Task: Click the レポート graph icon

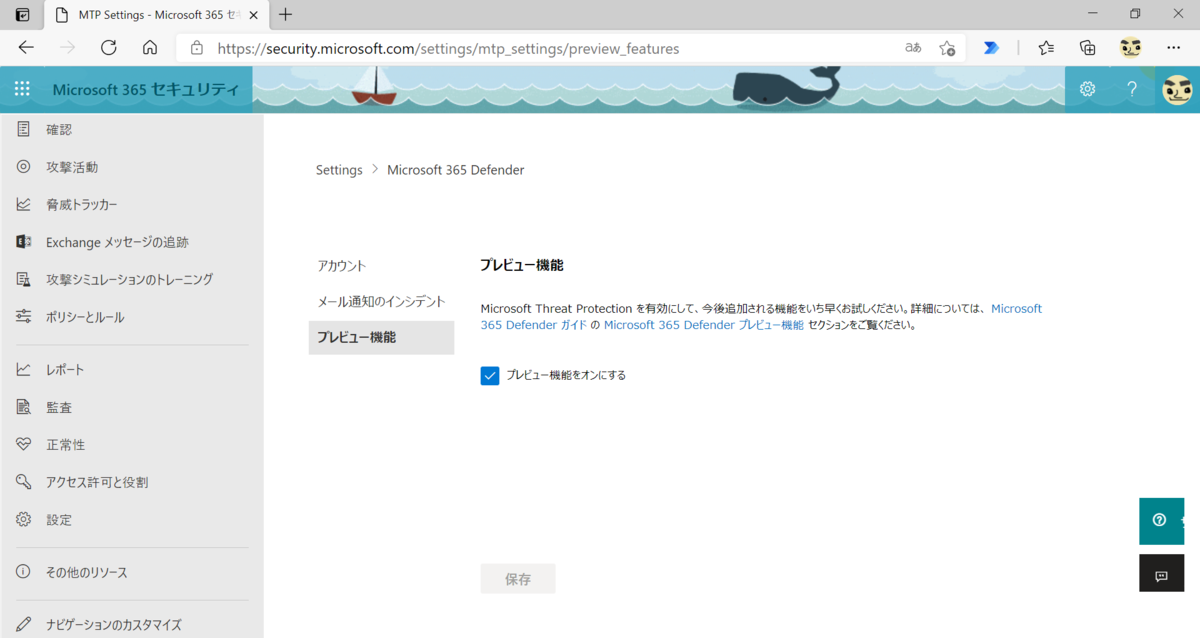Action: point(24,370)
